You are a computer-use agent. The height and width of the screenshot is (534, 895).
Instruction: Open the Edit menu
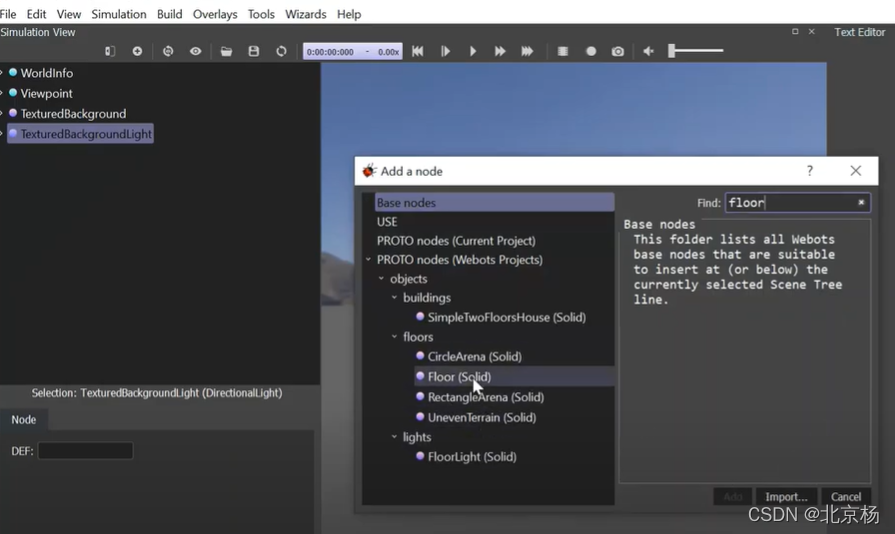point(36,14)
